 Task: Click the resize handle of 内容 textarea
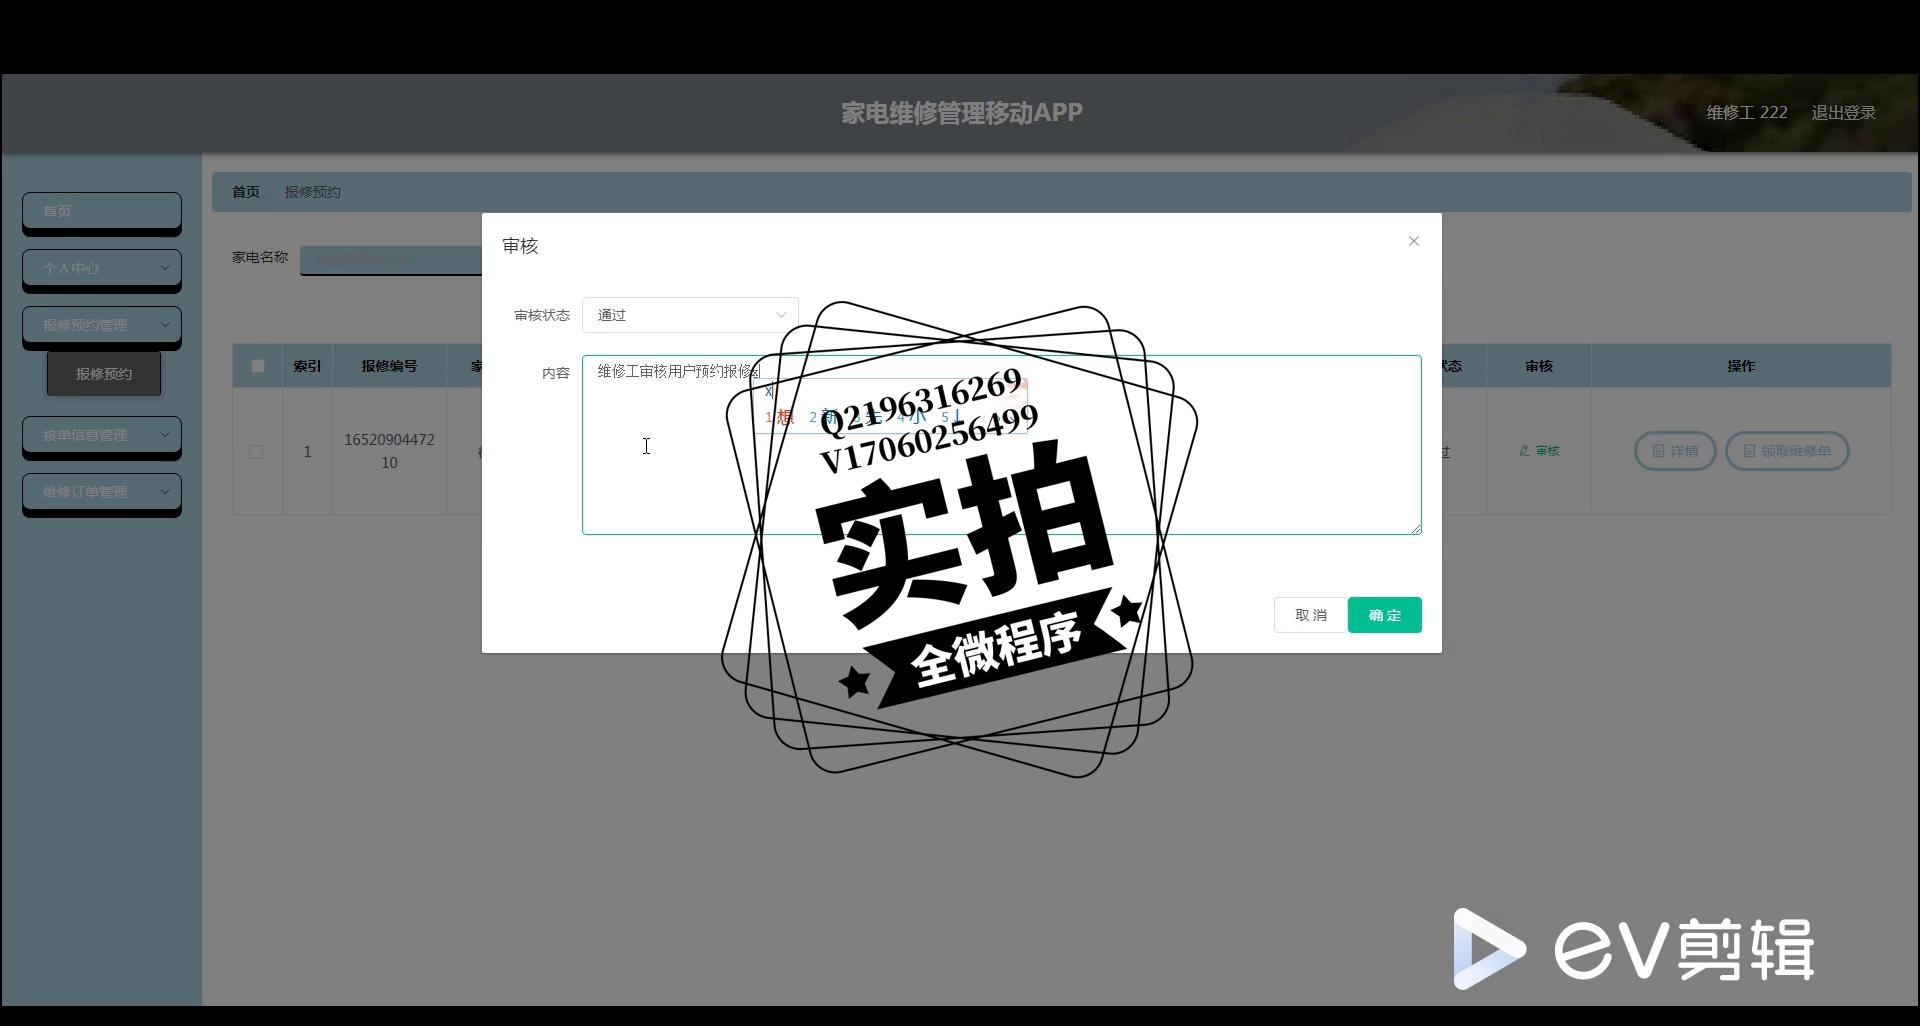coord(1416,529)
